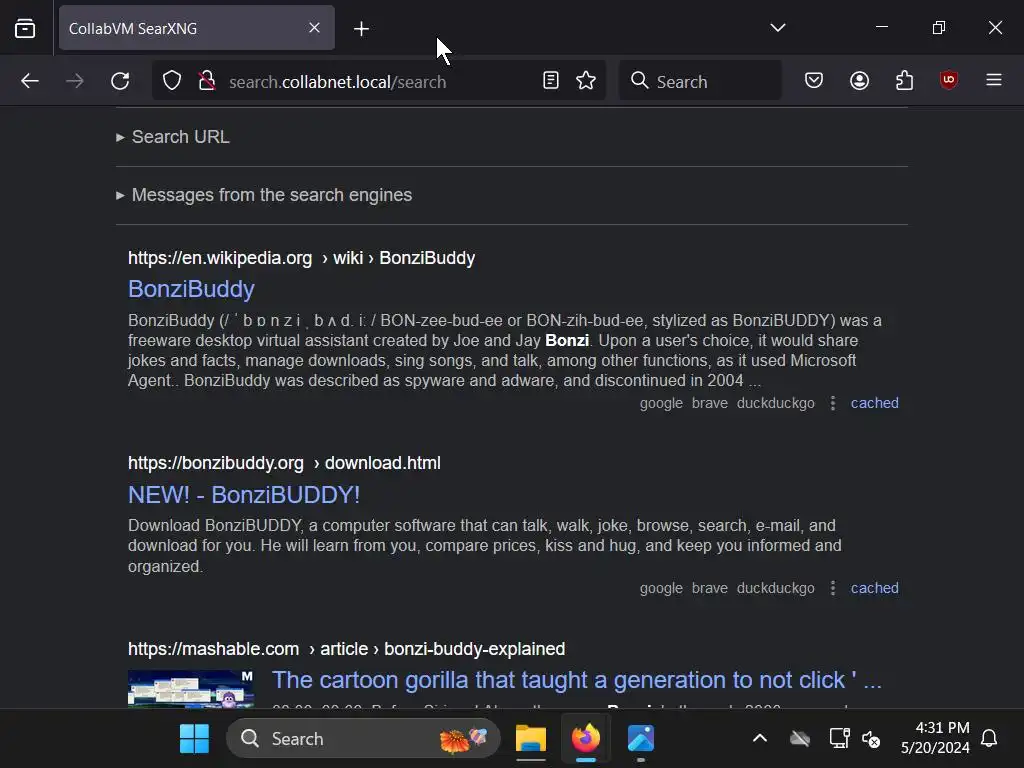Open Photos app in taskbar
1024x768 pixels.
(x=641, y=739)
